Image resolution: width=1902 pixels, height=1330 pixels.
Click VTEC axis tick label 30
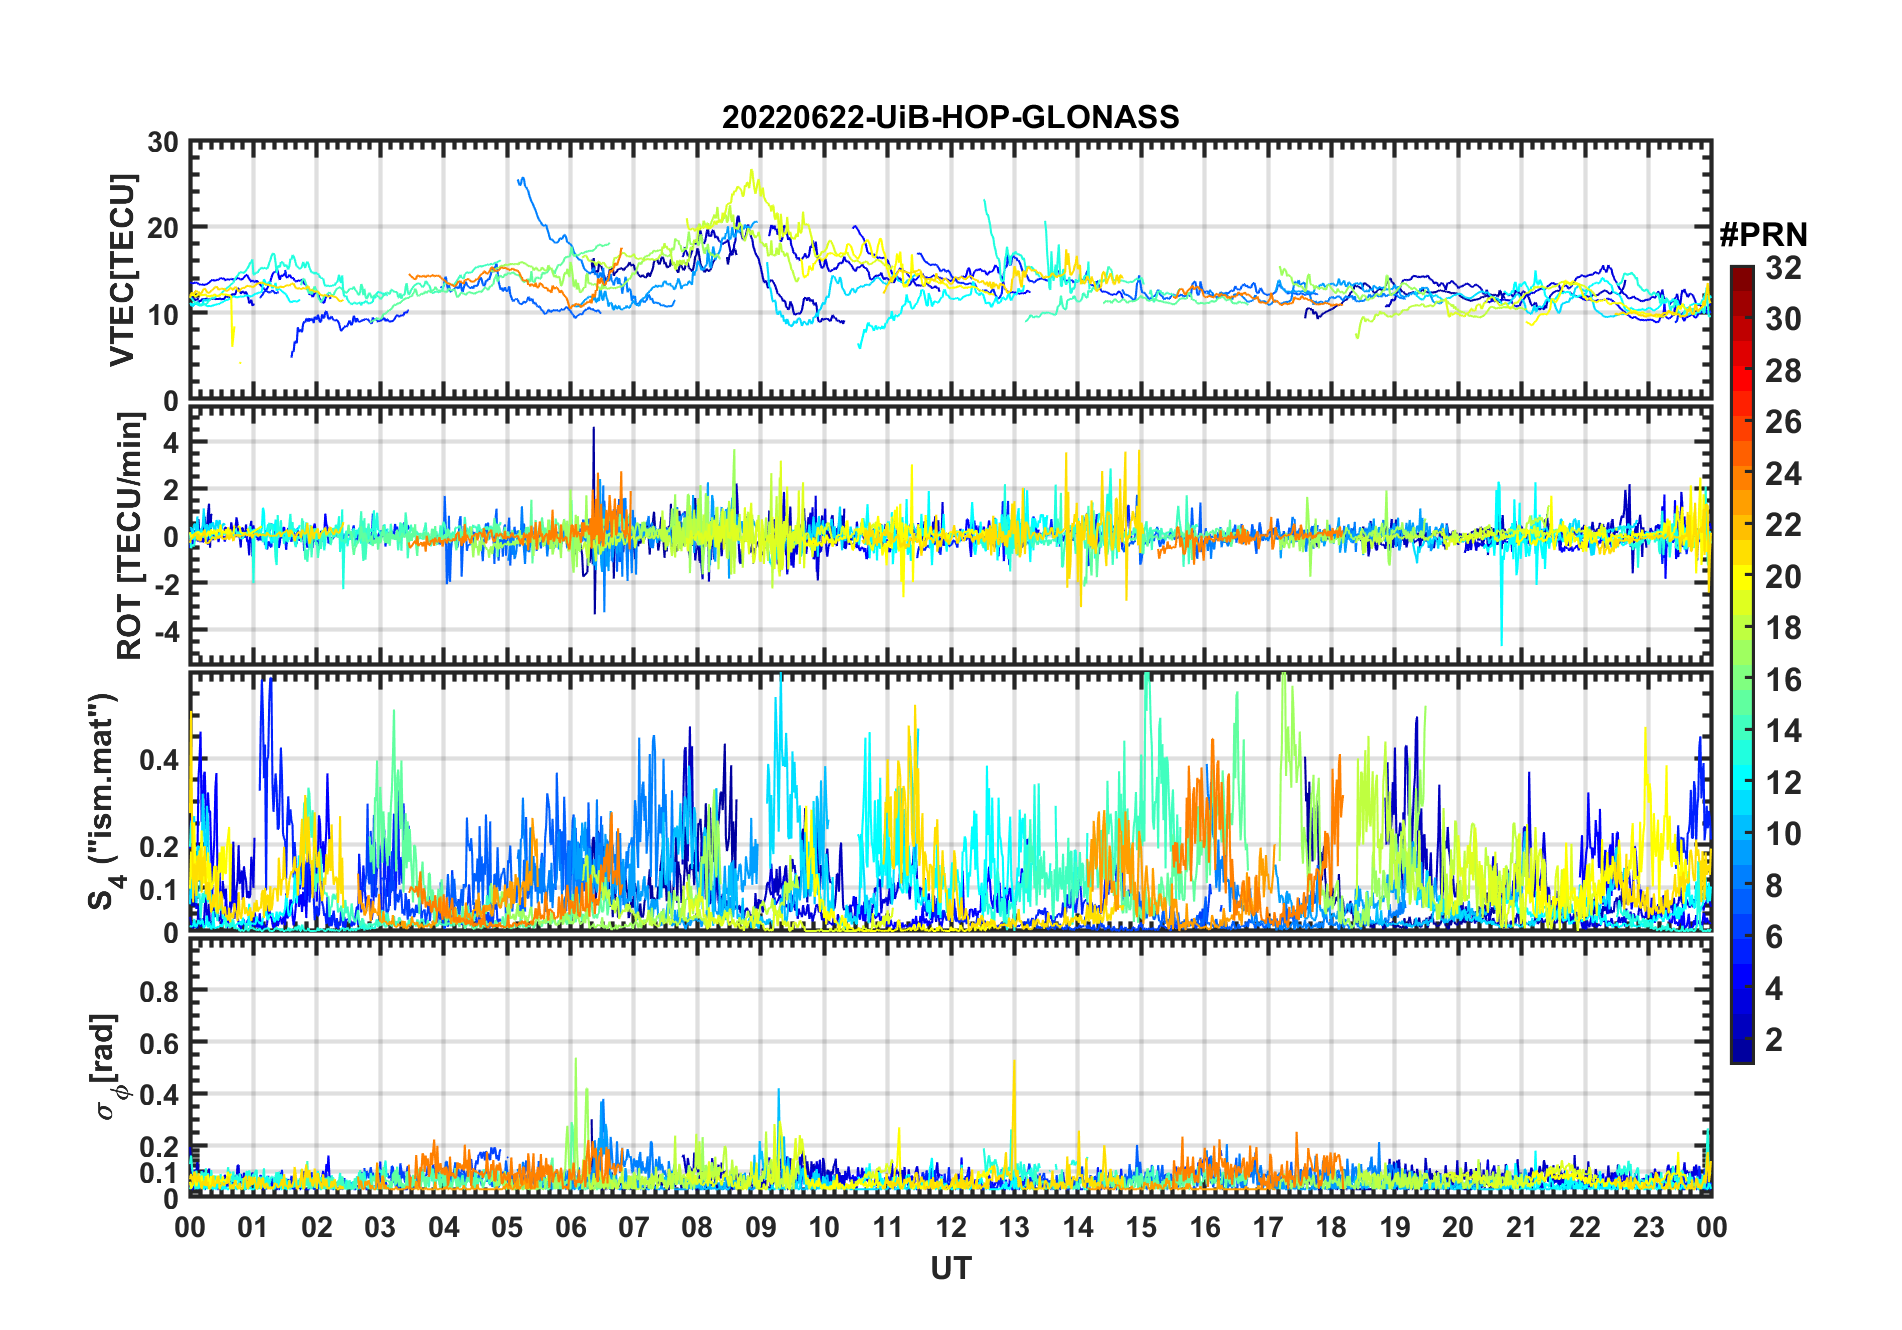click(x=163, y=143)
